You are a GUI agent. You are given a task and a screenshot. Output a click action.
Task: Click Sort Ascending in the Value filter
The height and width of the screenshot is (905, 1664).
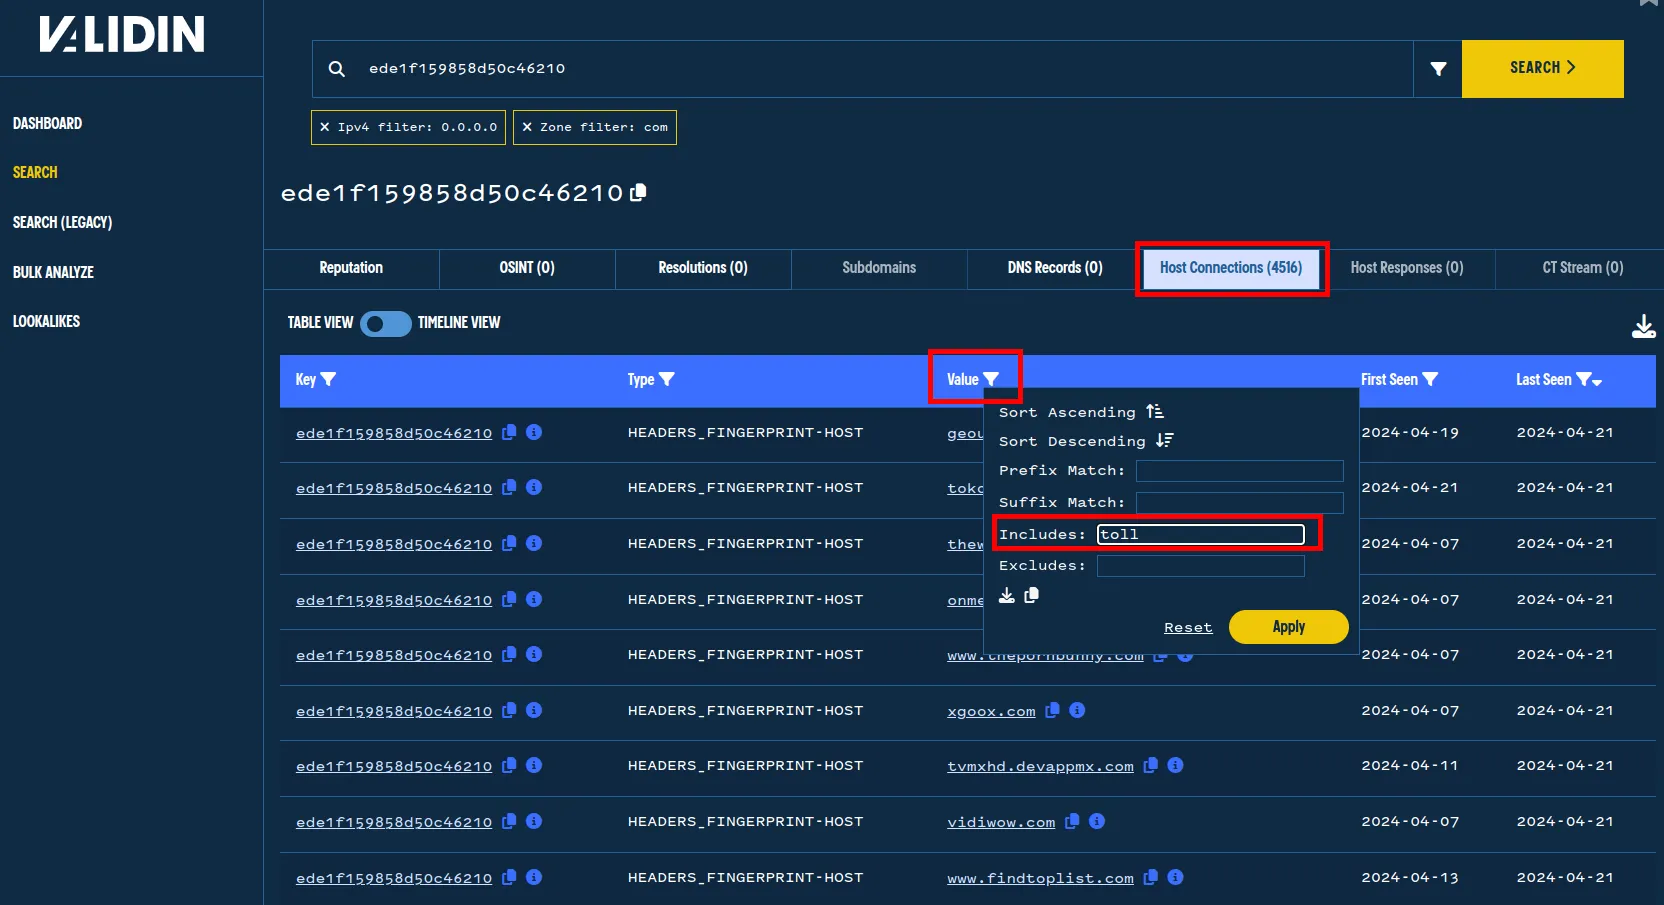[x=1080, y=412]
